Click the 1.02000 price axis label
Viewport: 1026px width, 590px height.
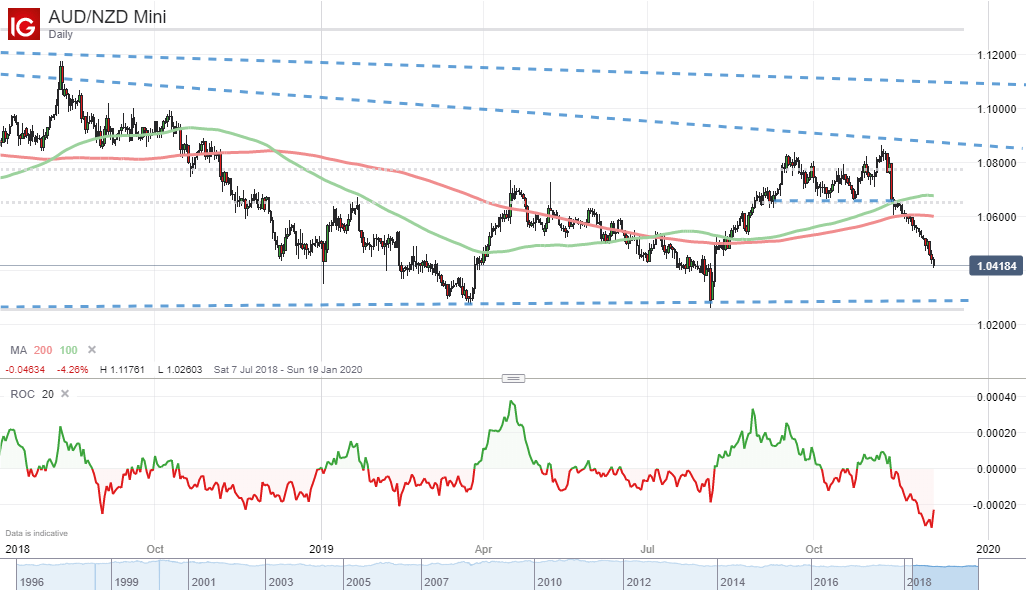coord(997,325)
